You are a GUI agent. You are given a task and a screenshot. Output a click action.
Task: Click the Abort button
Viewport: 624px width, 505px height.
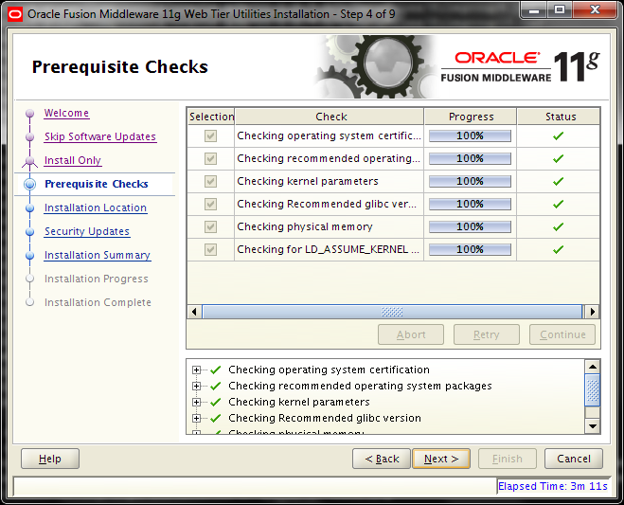coord(411,335)
